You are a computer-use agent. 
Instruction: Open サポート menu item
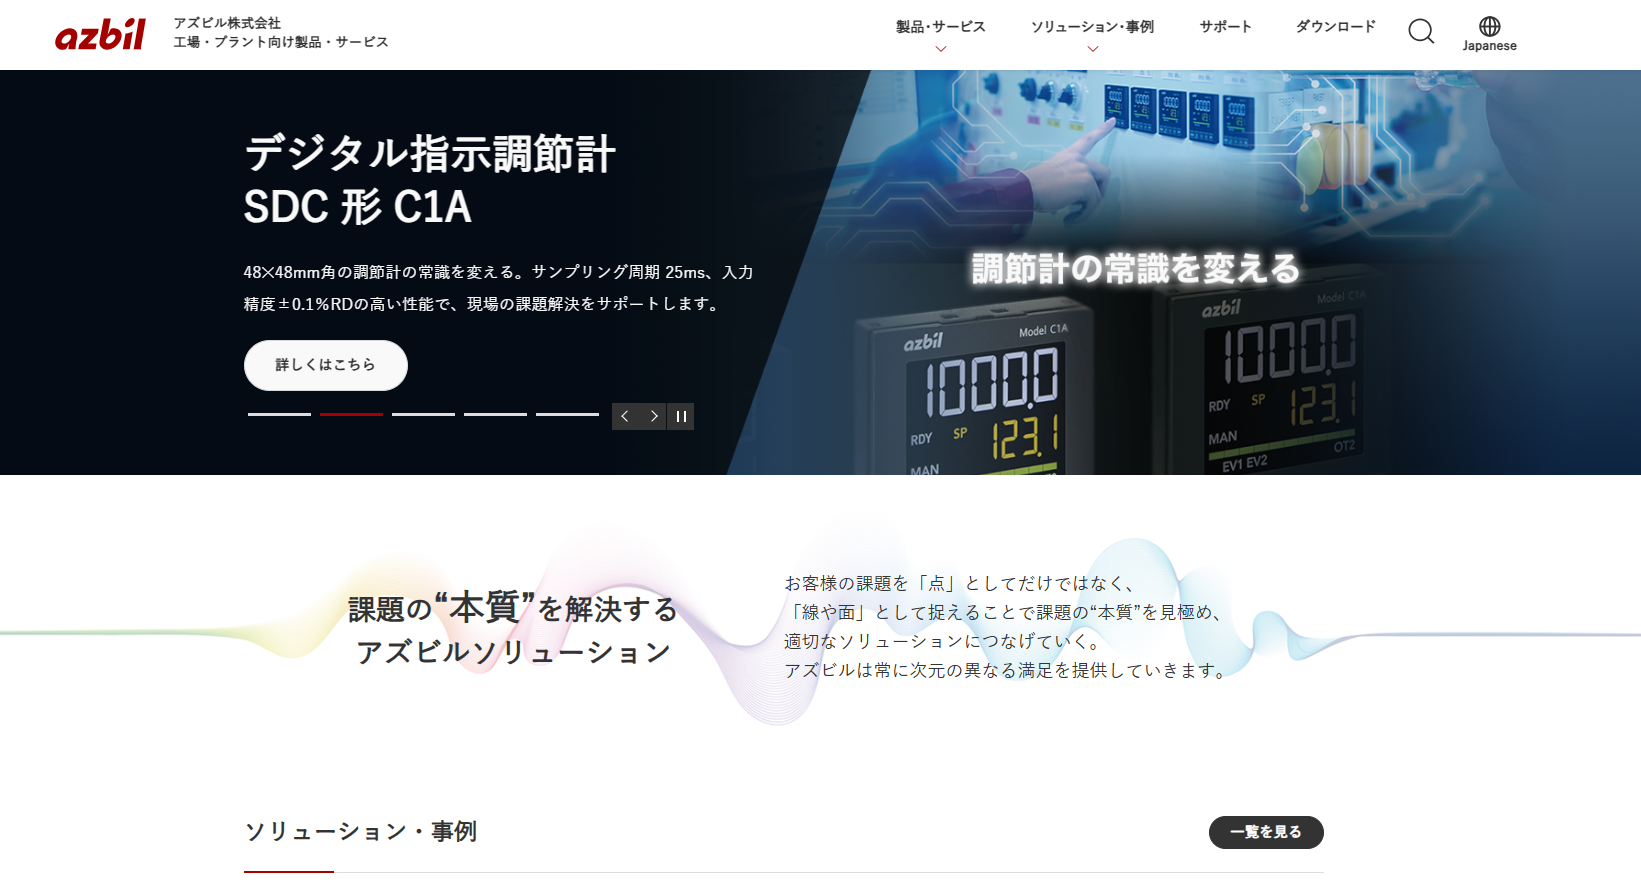(1225, 27)
